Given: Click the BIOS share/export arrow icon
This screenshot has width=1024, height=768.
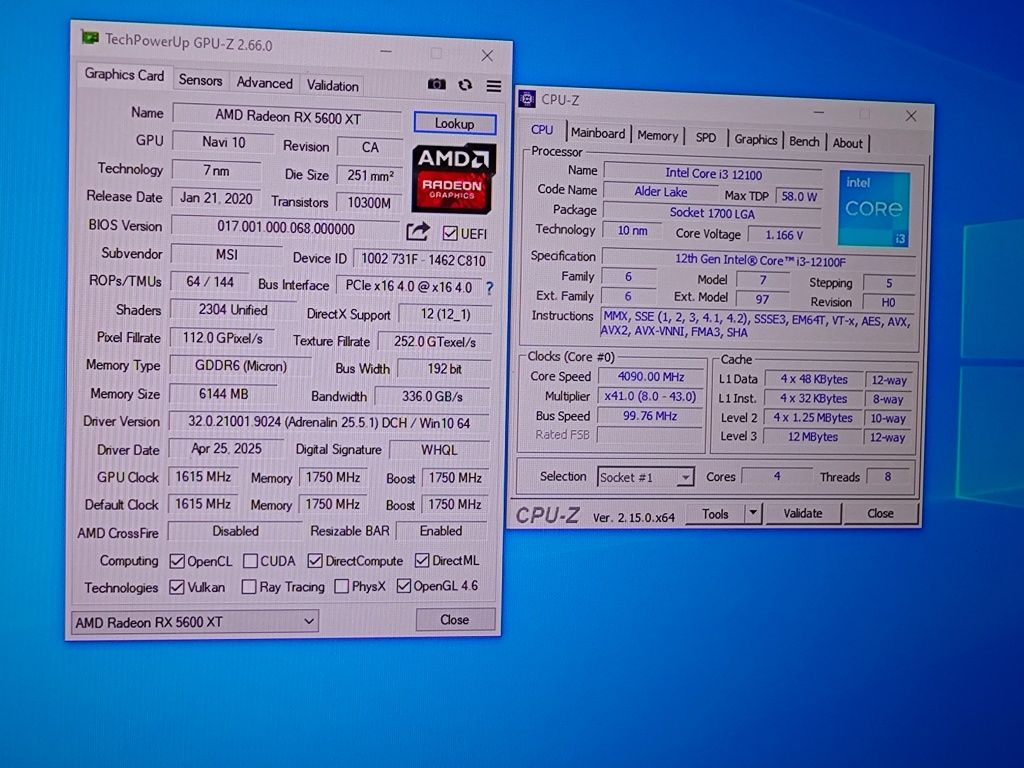Looking at the screenshot, I should coord(417,231).
